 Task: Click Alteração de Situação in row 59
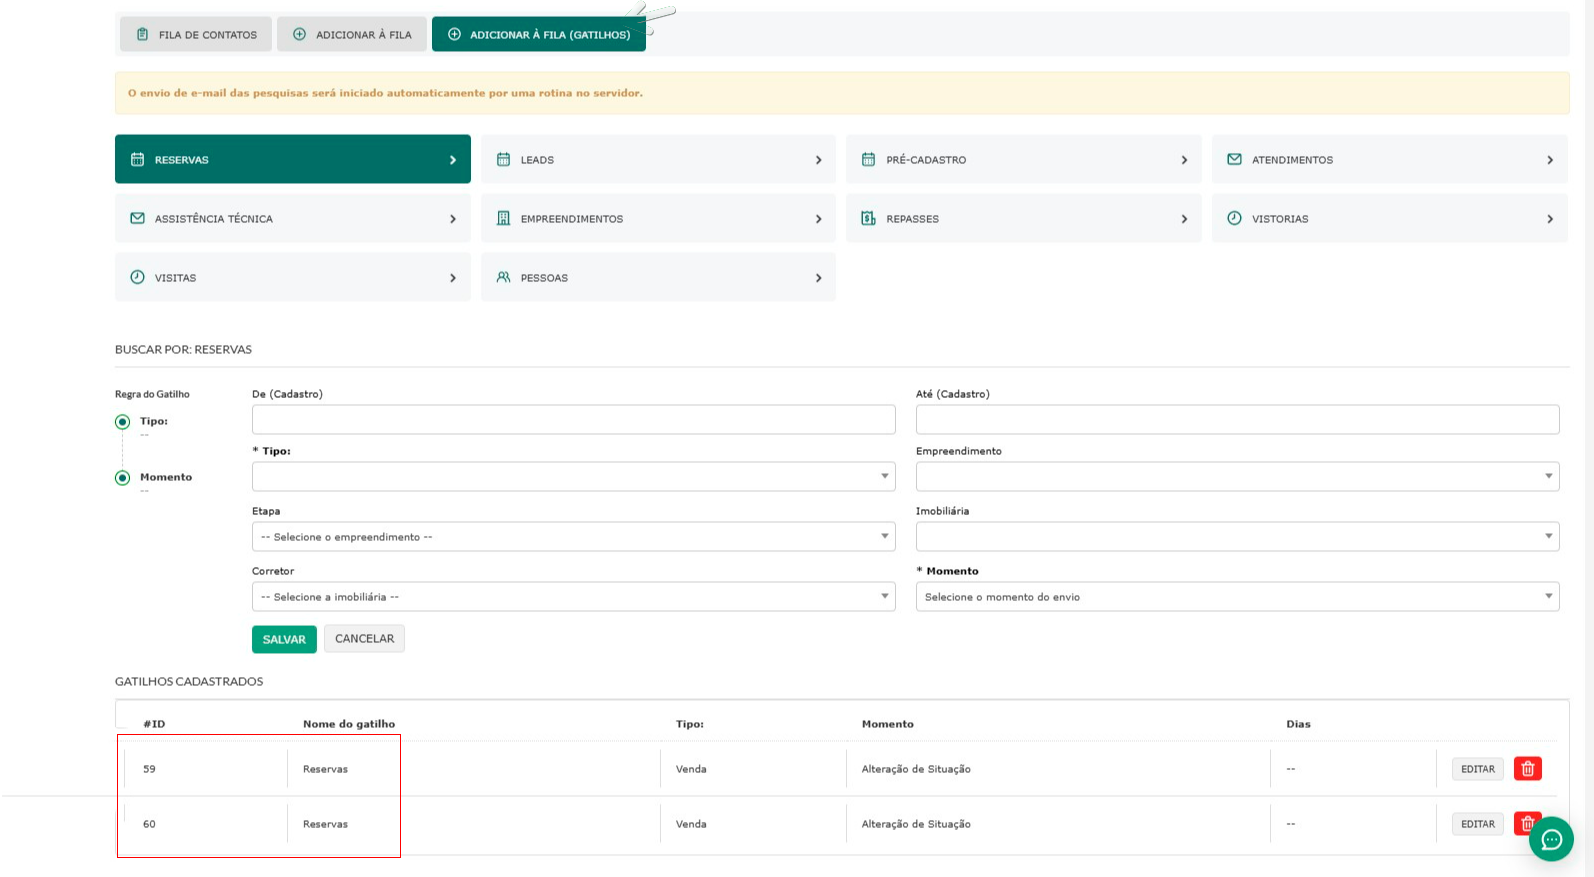click(916, 769)
